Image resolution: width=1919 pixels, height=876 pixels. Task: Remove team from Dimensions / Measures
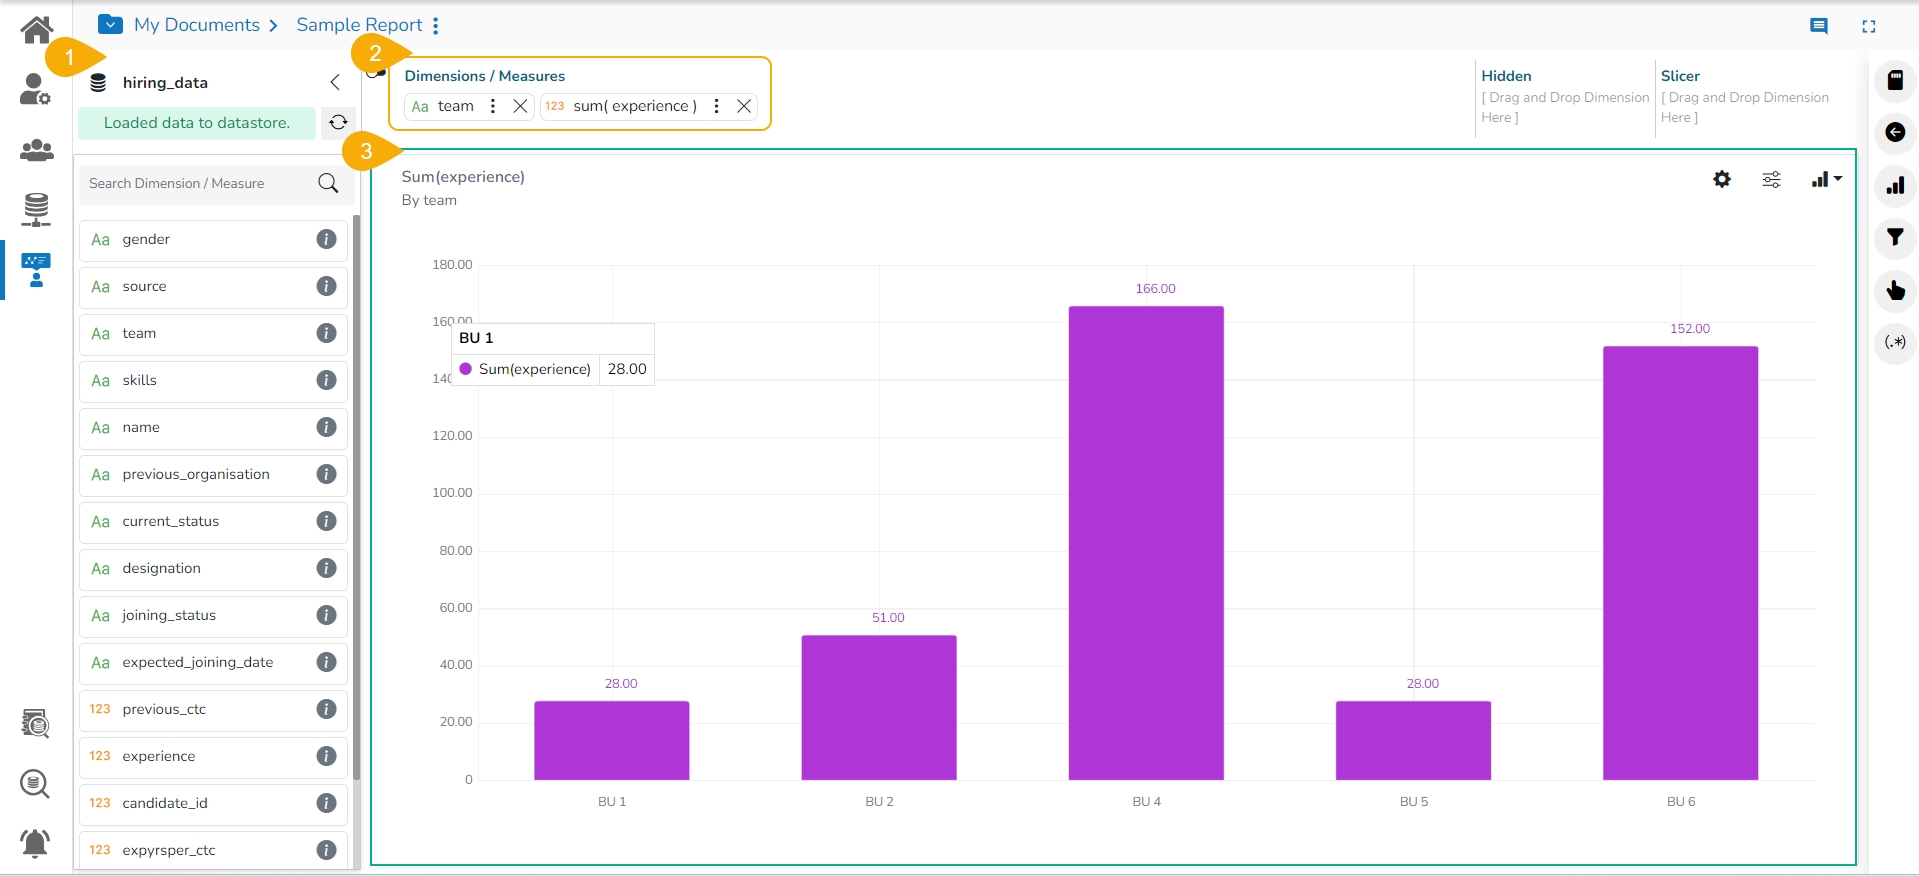click(x=520, y=106)
